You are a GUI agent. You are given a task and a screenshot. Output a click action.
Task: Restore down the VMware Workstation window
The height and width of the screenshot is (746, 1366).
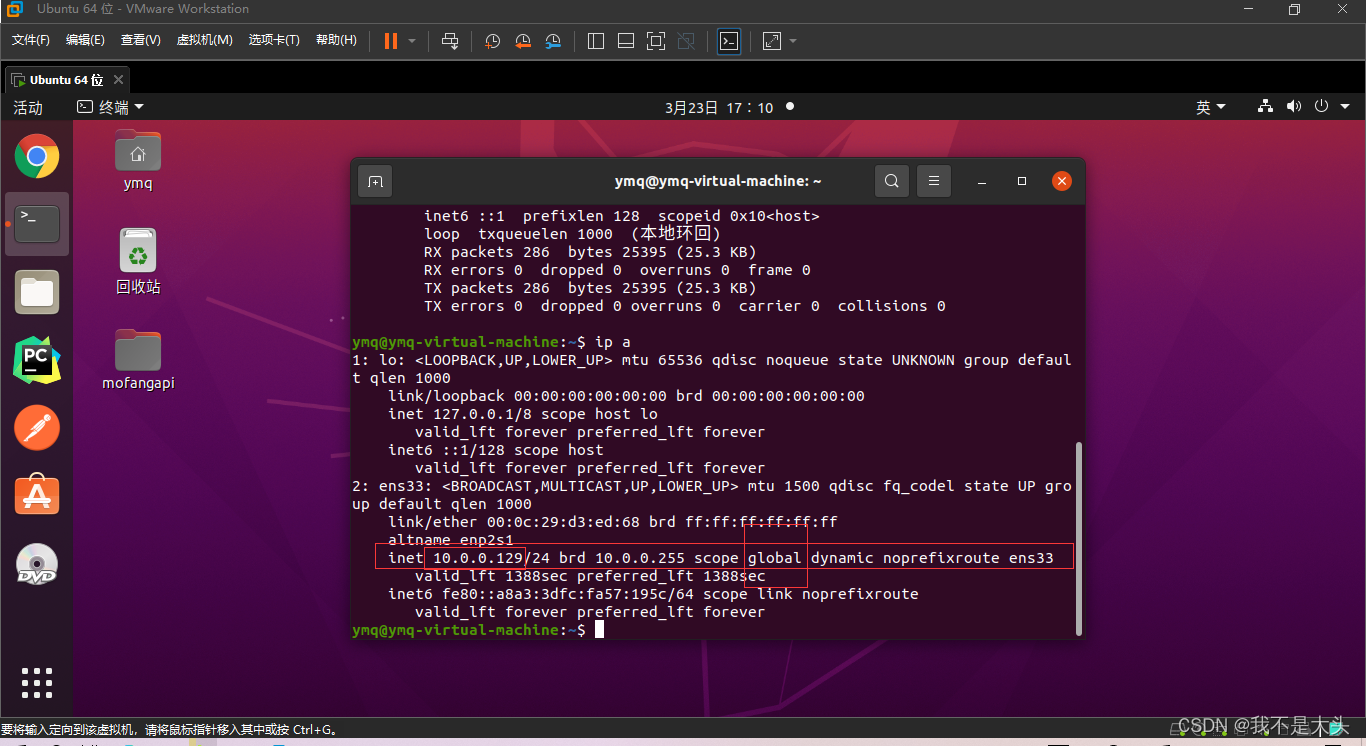(1295, 10)
